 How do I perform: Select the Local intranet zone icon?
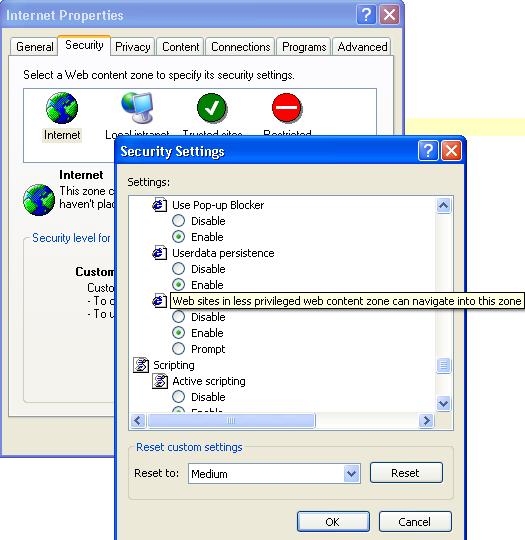pyautogui.click(x=137, y=108)
